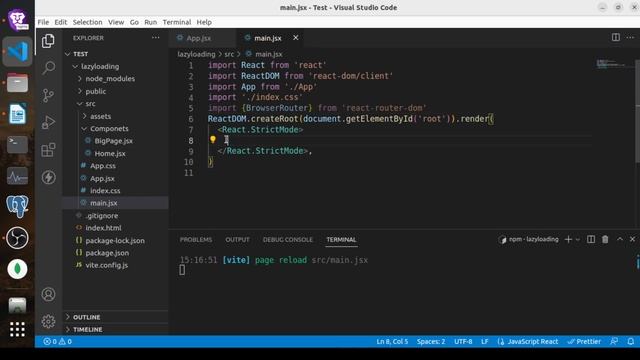Open the notifications bell in status bar

(631, 341)
